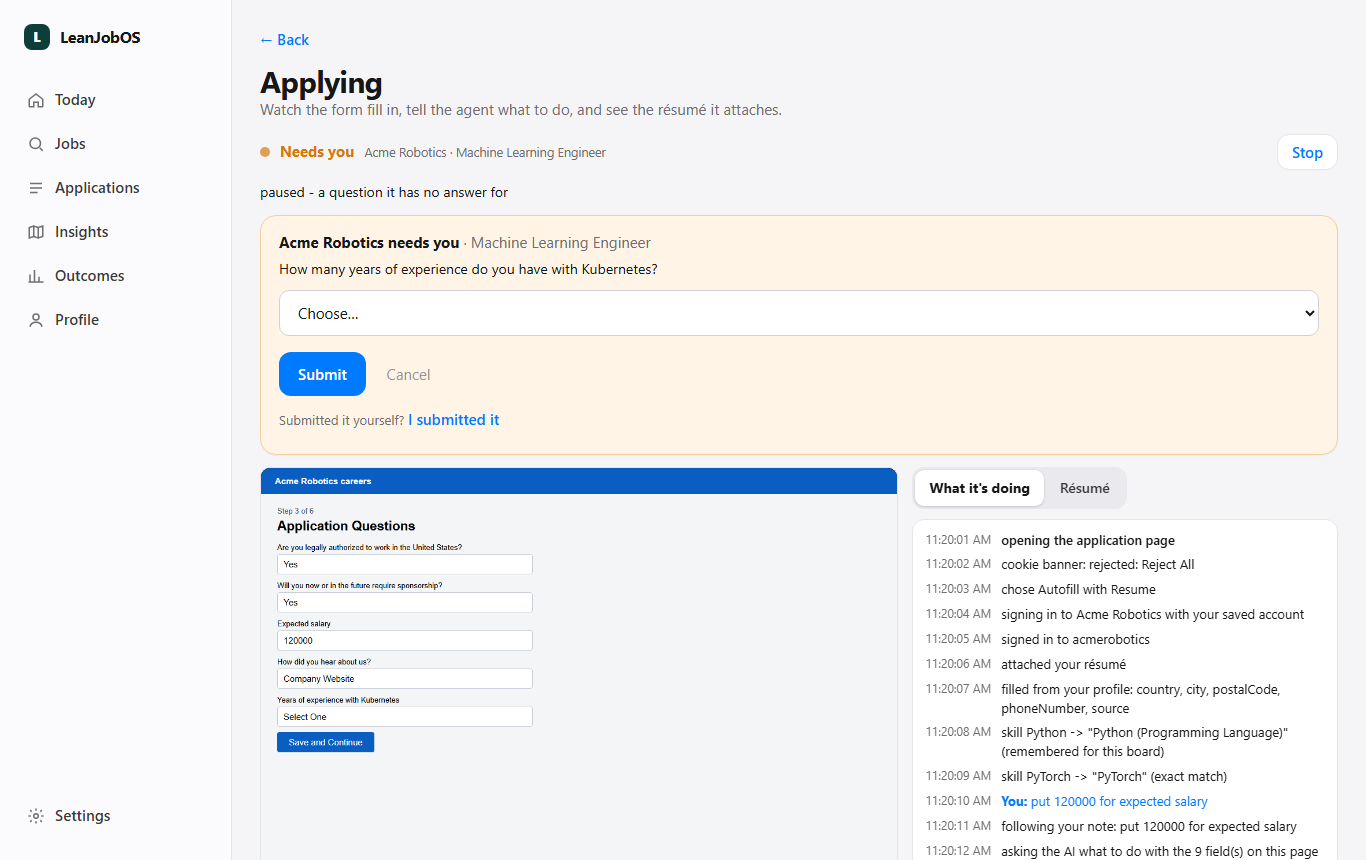Click the 'Application Questions' heading in the form

click(x=346, y=526)
